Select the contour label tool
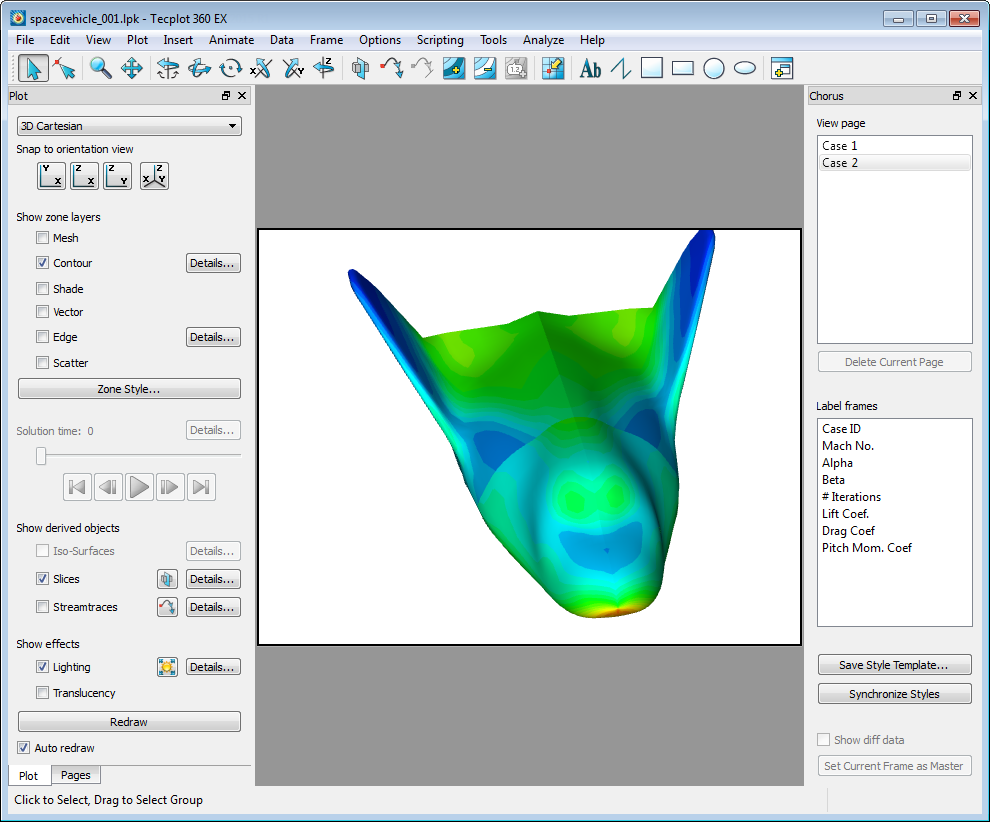Image resolution: width=990 pixels, height=822 pixels. [x=516, y=68]
